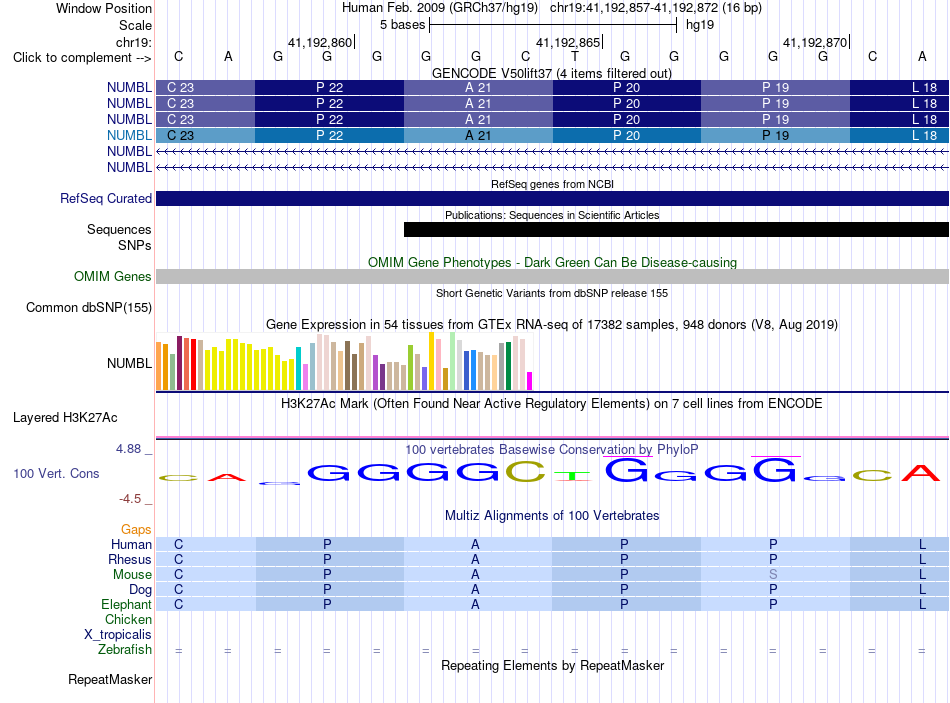The image size is (950, 703).
Task: Click the NUMBL label beside GTEx chart
Action: [x=129, y=363]
